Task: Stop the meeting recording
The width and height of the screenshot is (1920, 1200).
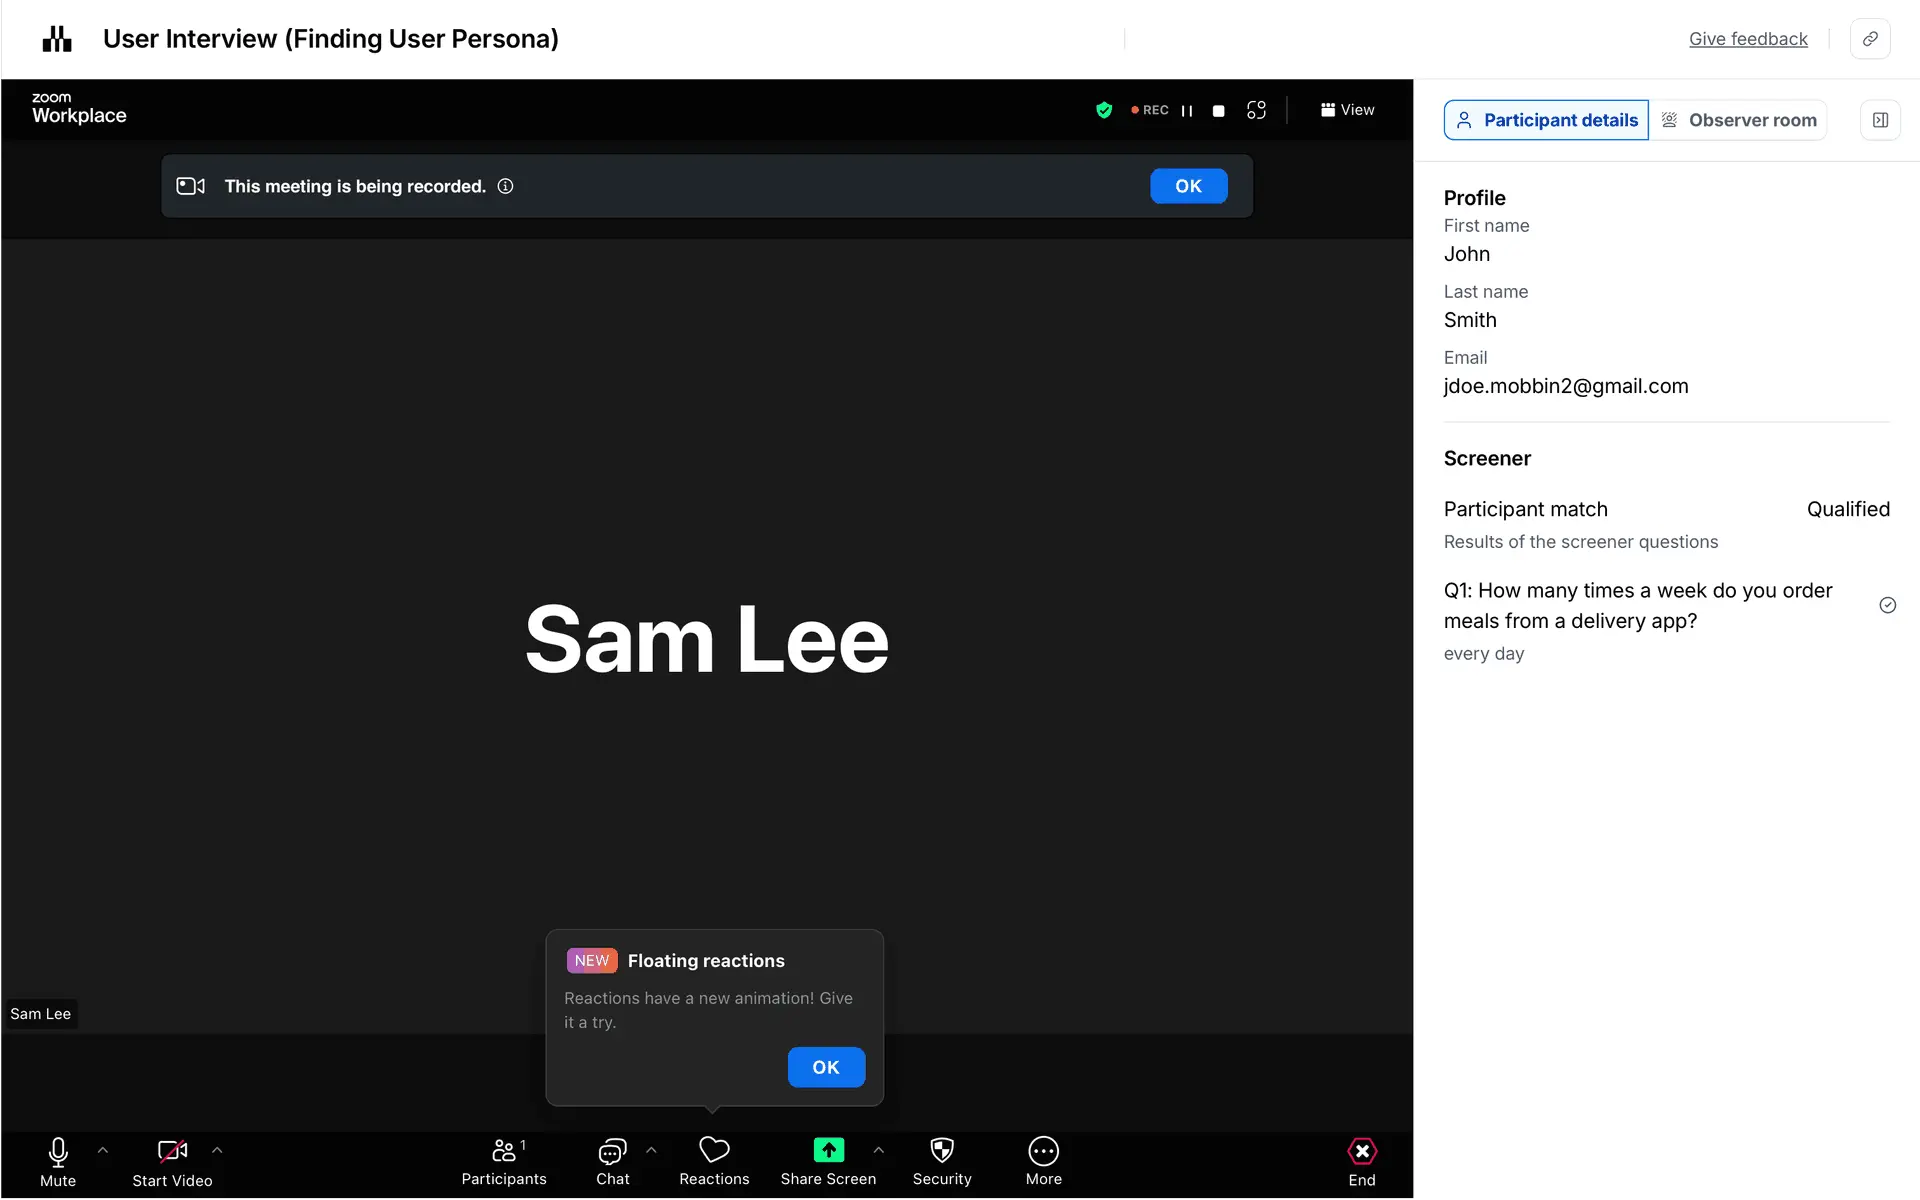Action: point(1218,111)
